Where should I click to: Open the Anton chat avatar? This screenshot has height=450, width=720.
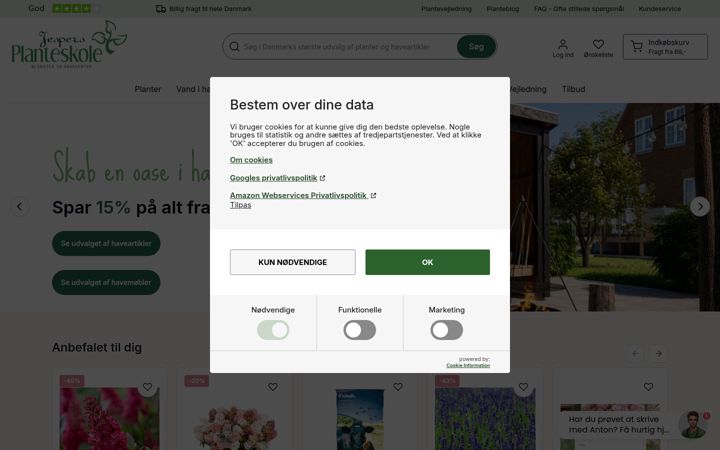click(693, 425)
